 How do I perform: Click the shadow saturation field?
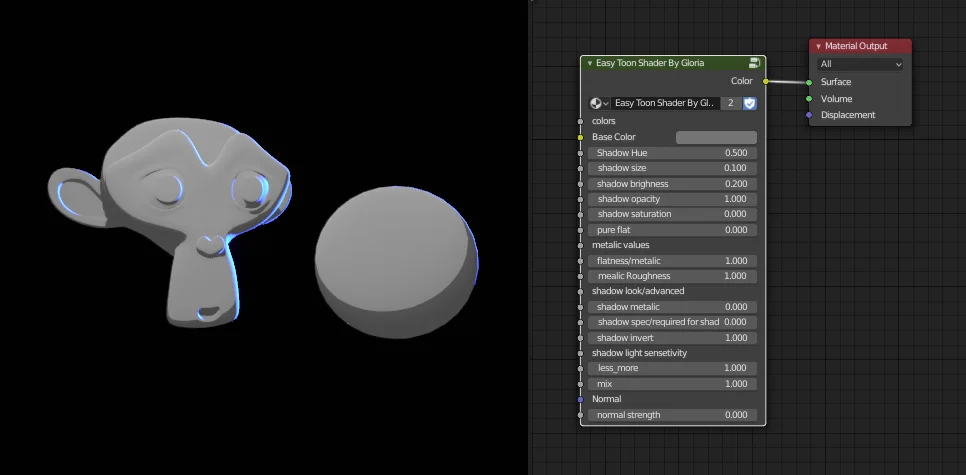click(673, 214)
